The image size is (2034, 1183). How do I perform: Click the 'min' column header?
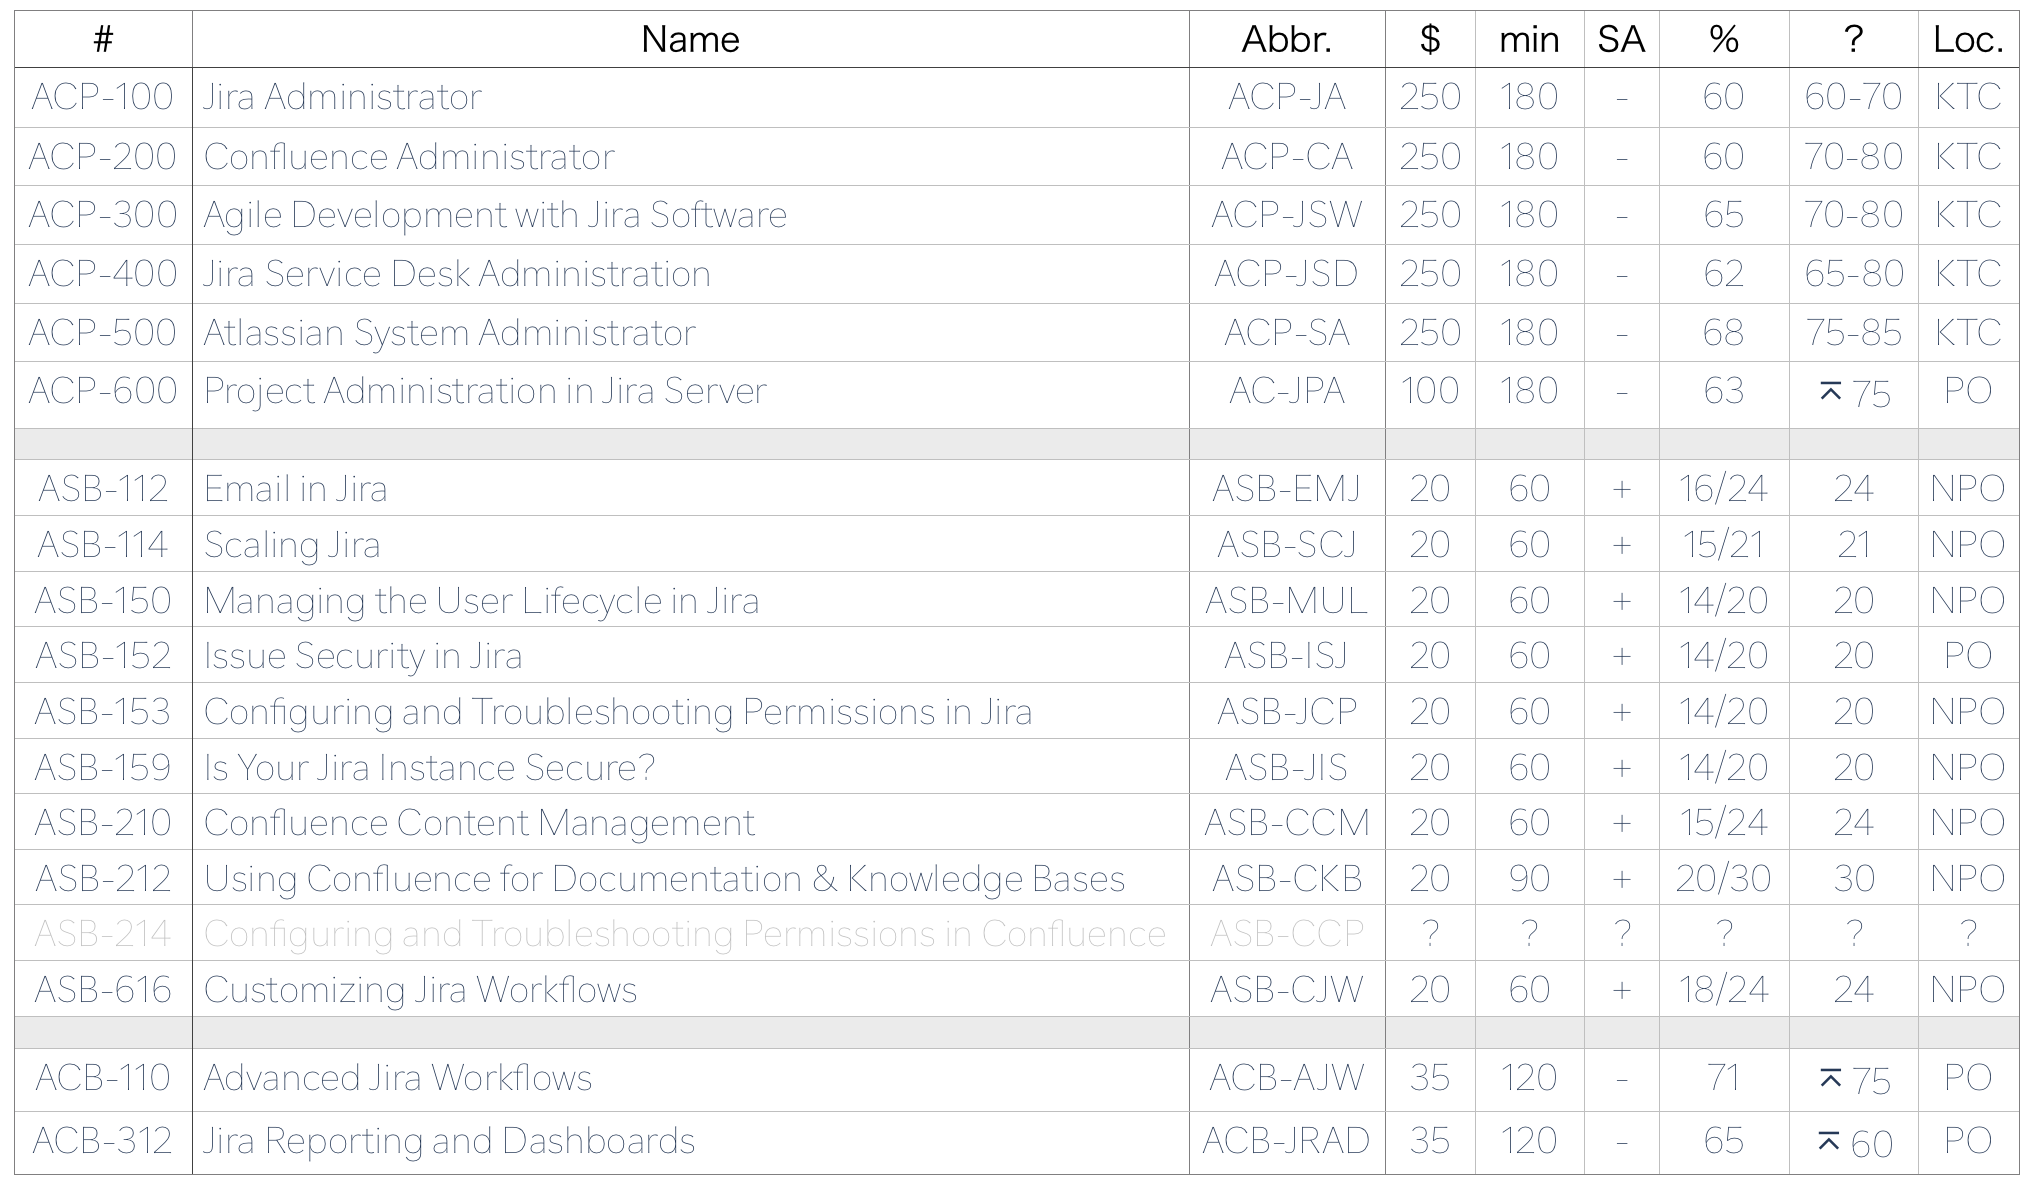coord(1529,40)
